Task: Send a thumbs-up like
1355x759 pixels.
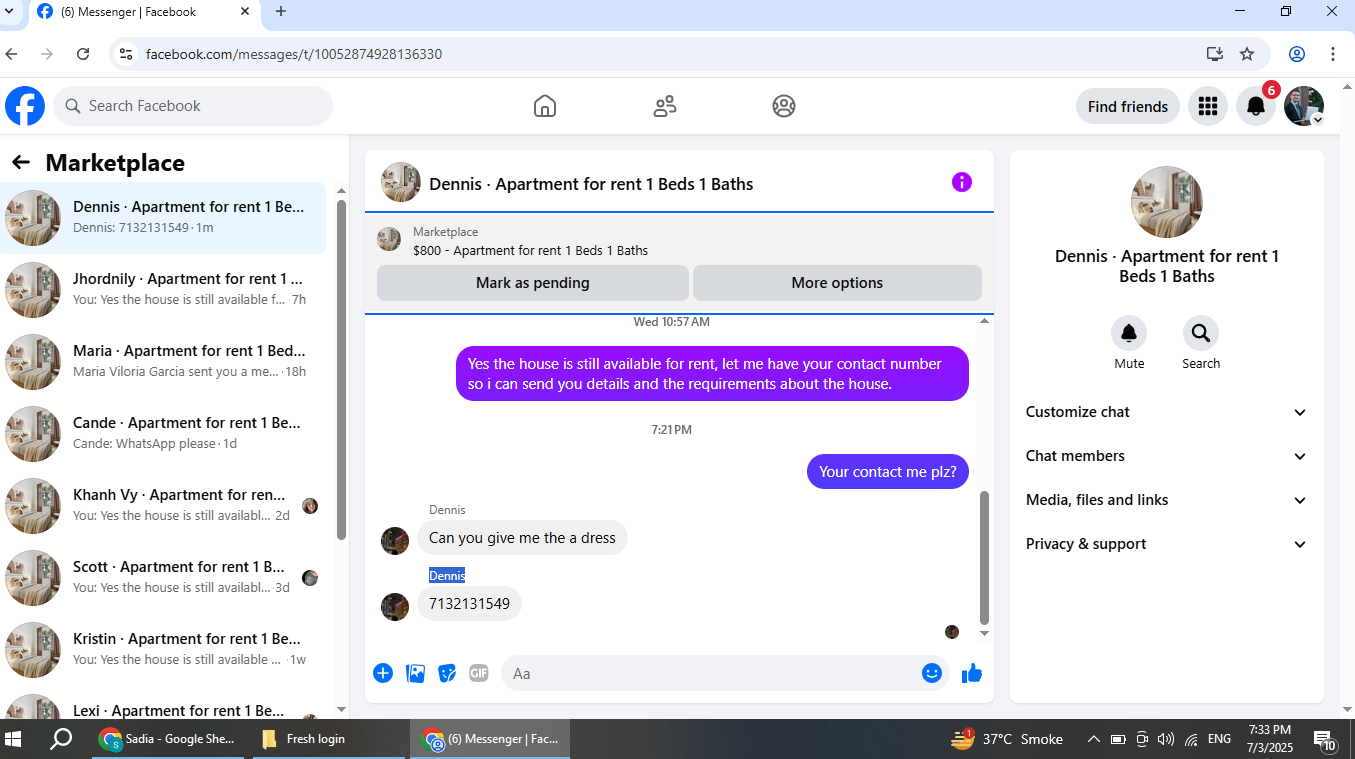Action: coord(972,673)
